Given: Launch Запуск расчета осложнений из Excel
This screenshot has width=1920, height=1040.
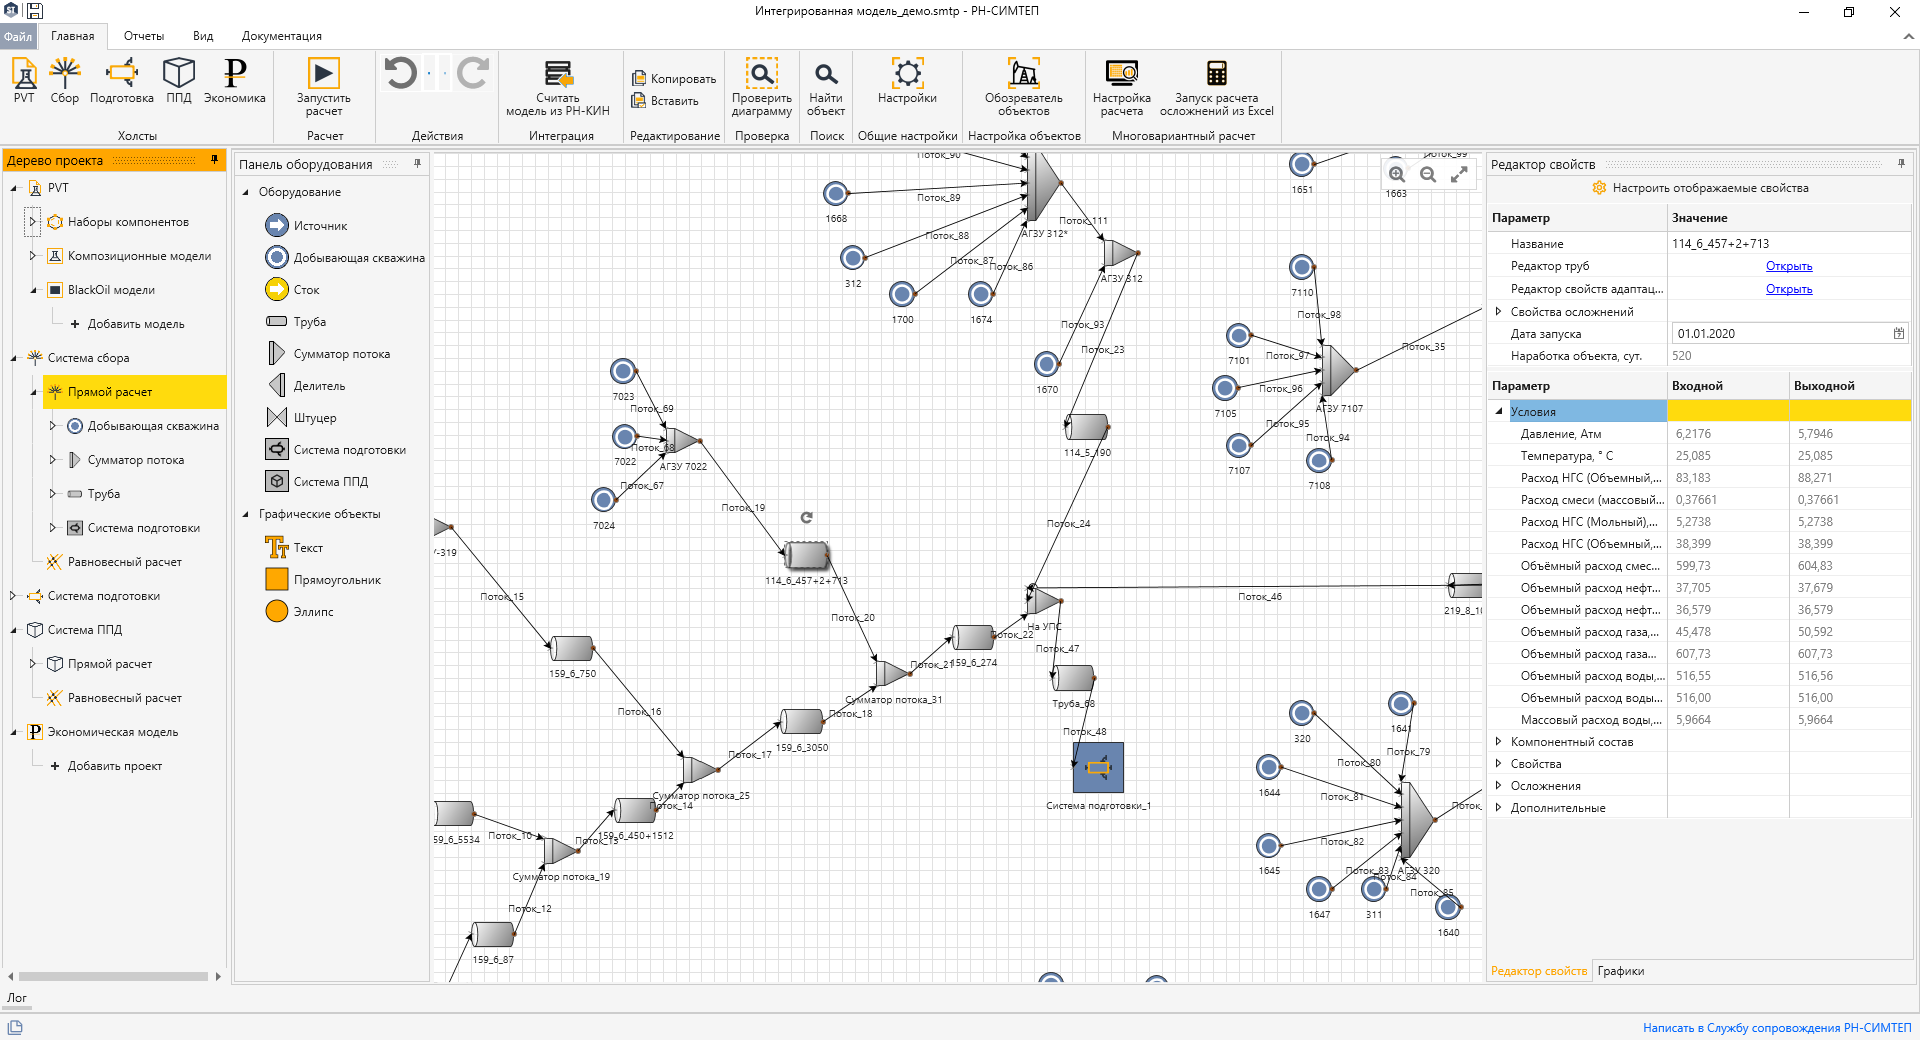Looking at the screenshot, I should click(x=1217, y=87).
